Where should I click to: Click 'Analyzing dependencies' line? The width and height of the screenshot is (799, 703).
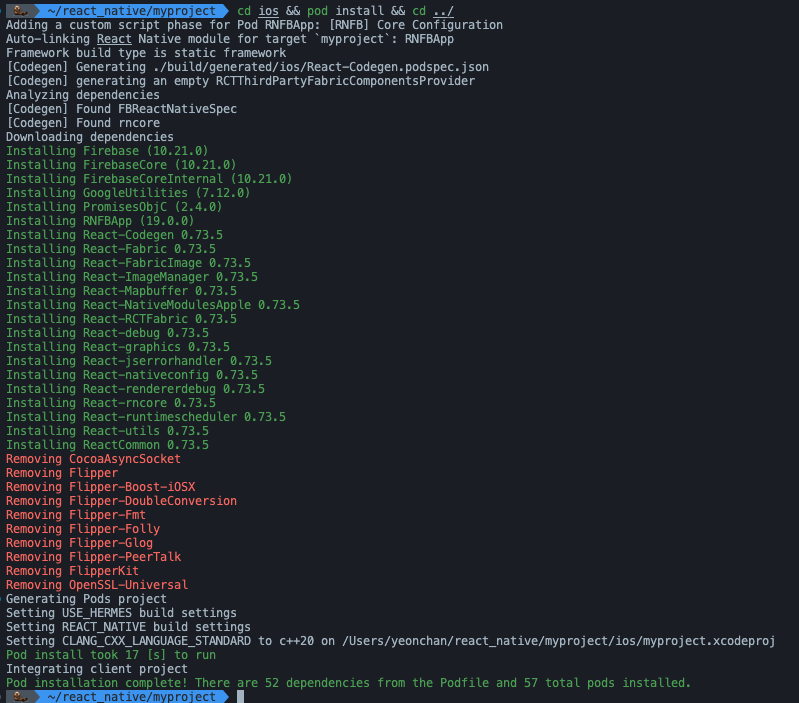(x=83, y=95)
